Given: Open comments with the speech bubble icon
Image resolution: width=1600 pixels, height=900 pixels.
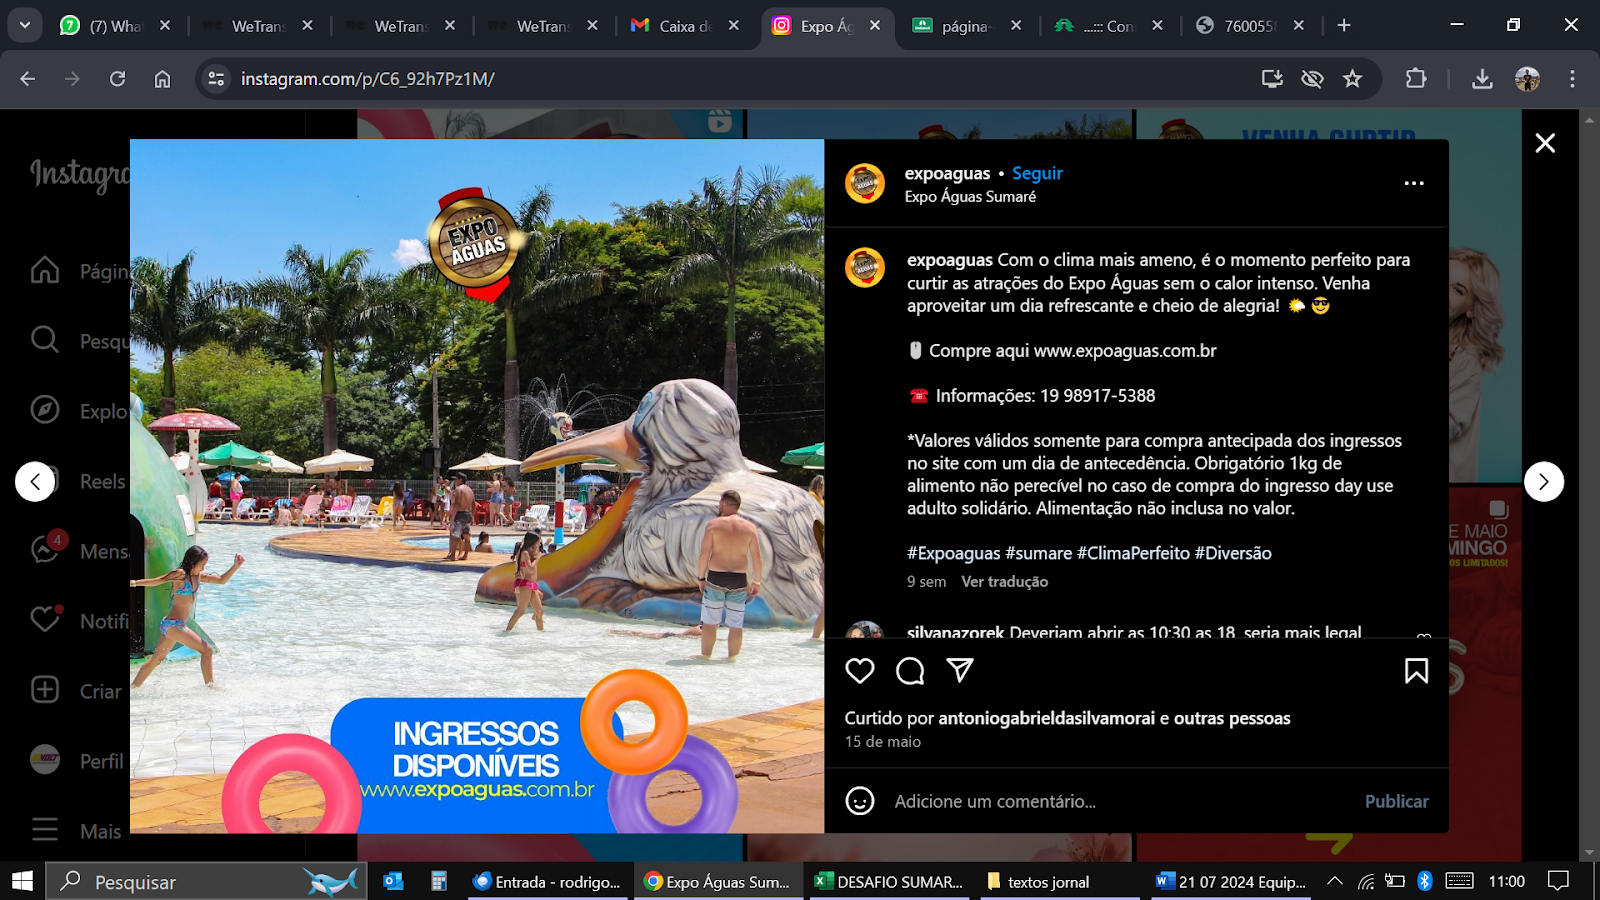Looking at the screenshot, I should coord(910,671).
